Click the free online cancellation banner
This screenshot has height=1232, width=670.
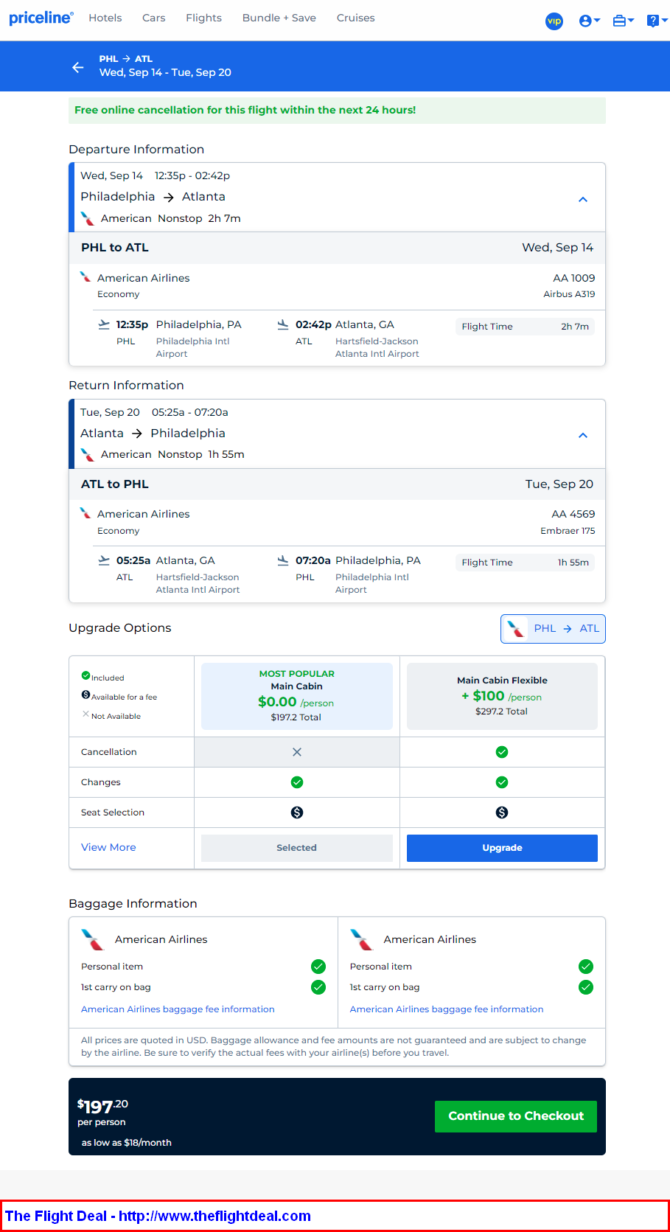pyautogui.click(x=337, y=110)
